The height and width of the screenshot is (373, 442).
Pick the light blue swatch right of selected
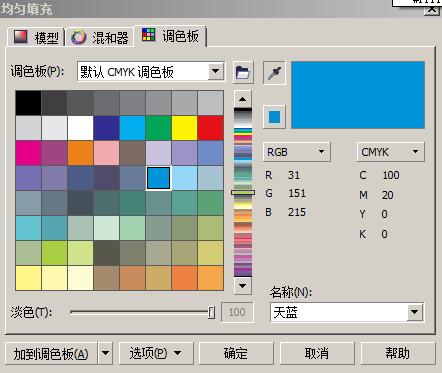184,178
